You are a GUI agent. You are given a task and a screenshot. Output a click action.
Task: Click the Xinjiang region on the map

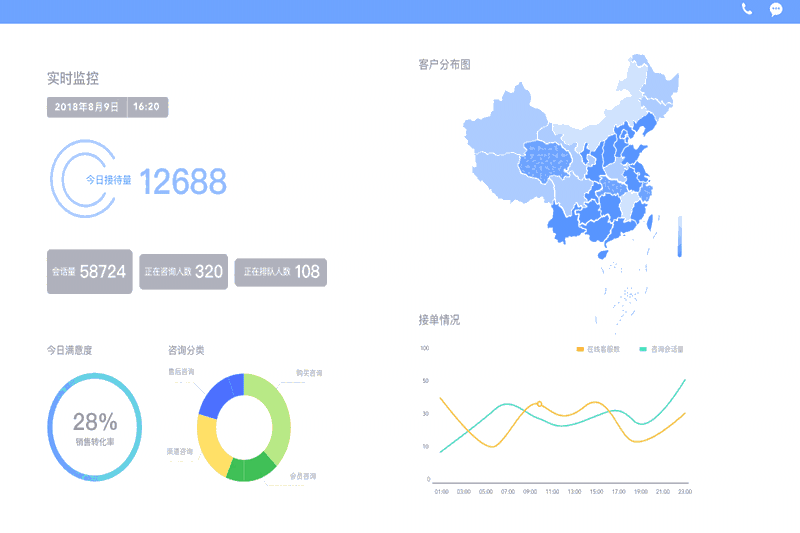(505, 122)
